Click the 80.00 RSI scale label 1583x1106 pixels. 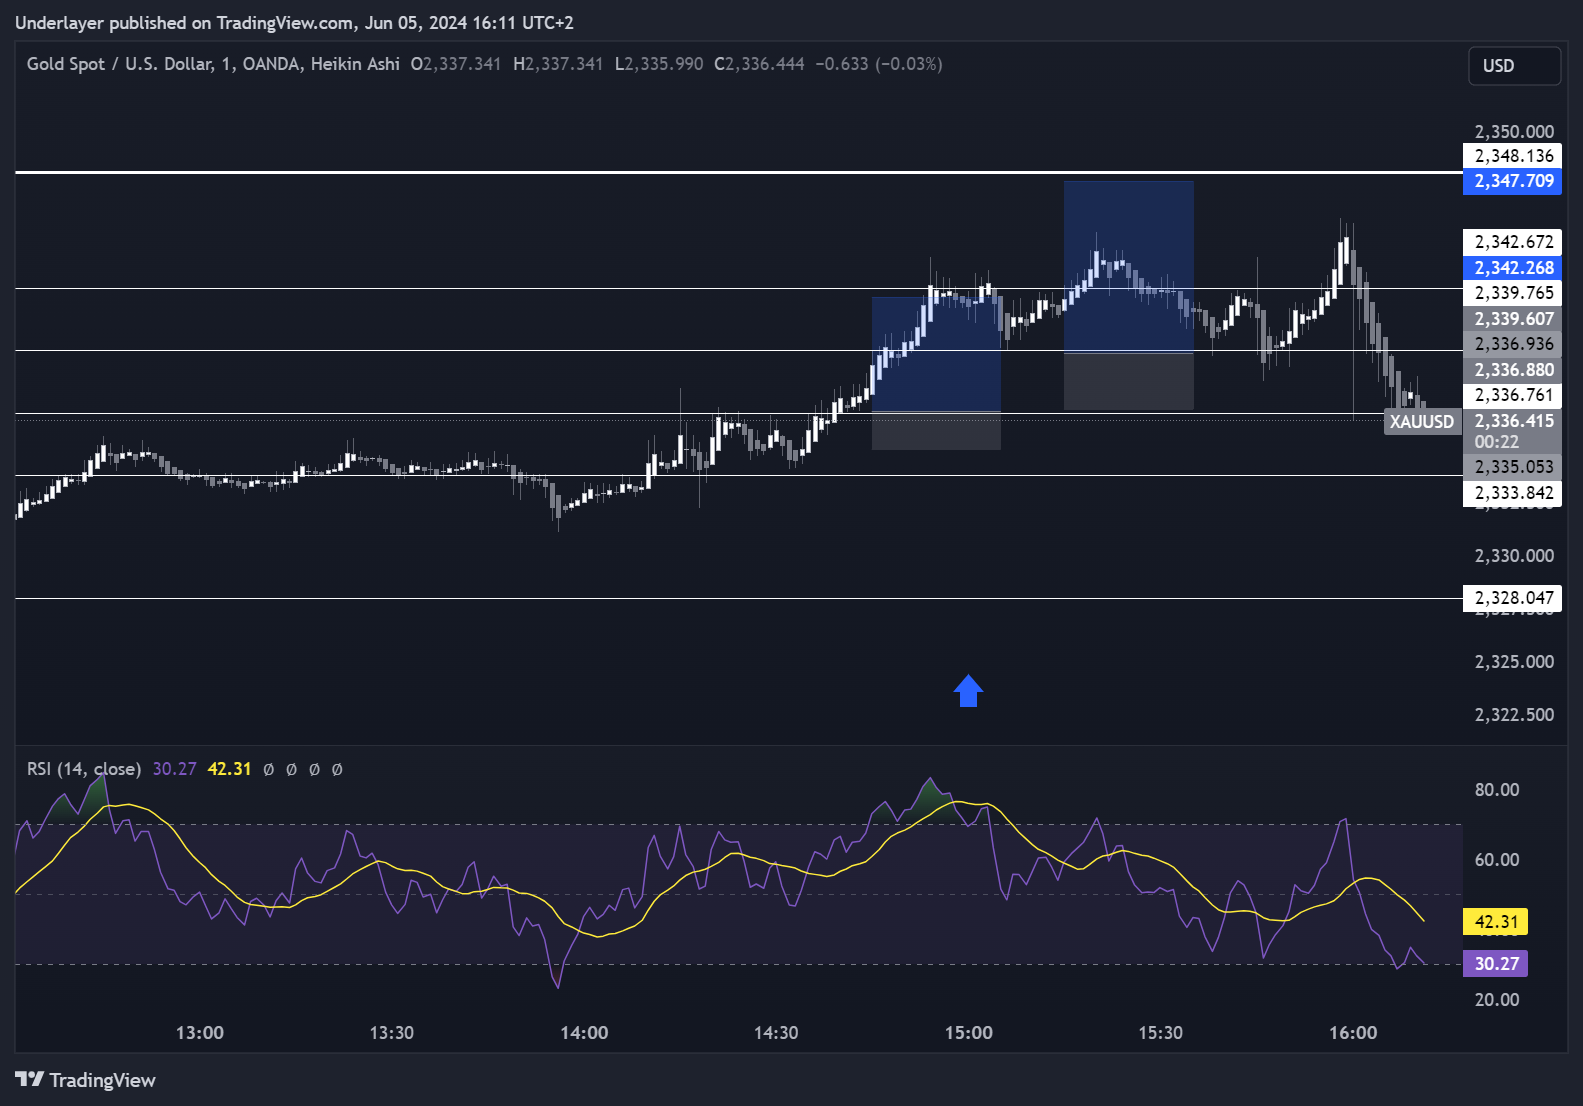click(1497, 790)
